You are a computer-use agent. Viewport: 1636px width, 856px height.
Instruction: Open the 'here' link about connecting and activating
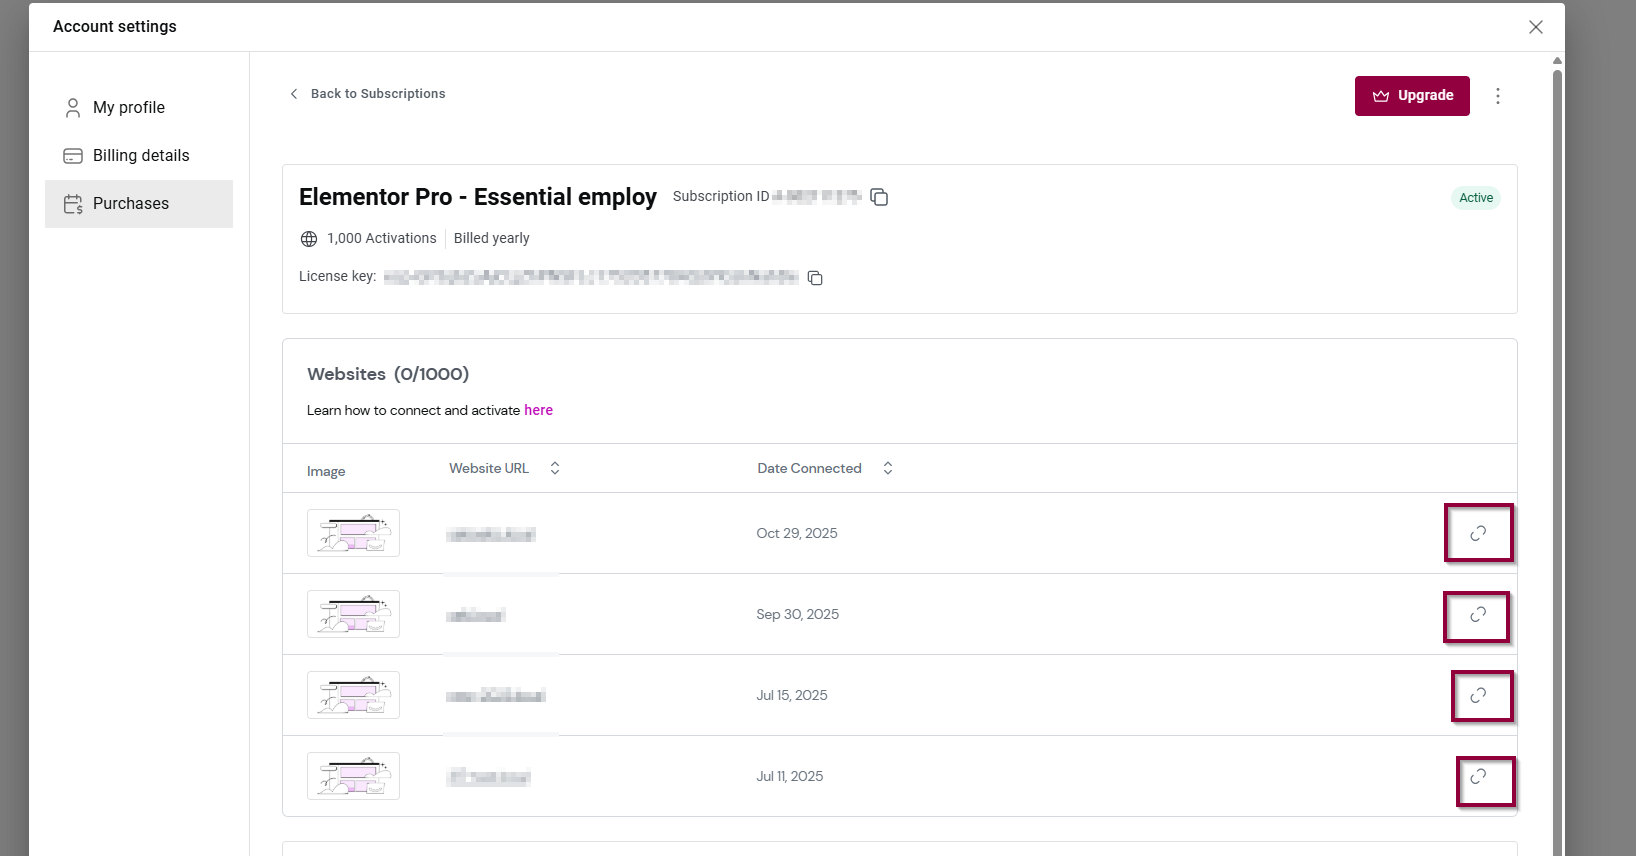pos(538,410)
